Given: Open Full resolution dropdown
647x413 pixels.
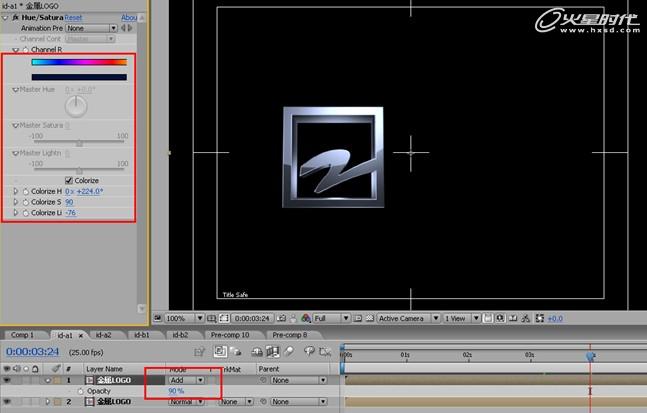Looking at the screenshot, I should point(331,318).
